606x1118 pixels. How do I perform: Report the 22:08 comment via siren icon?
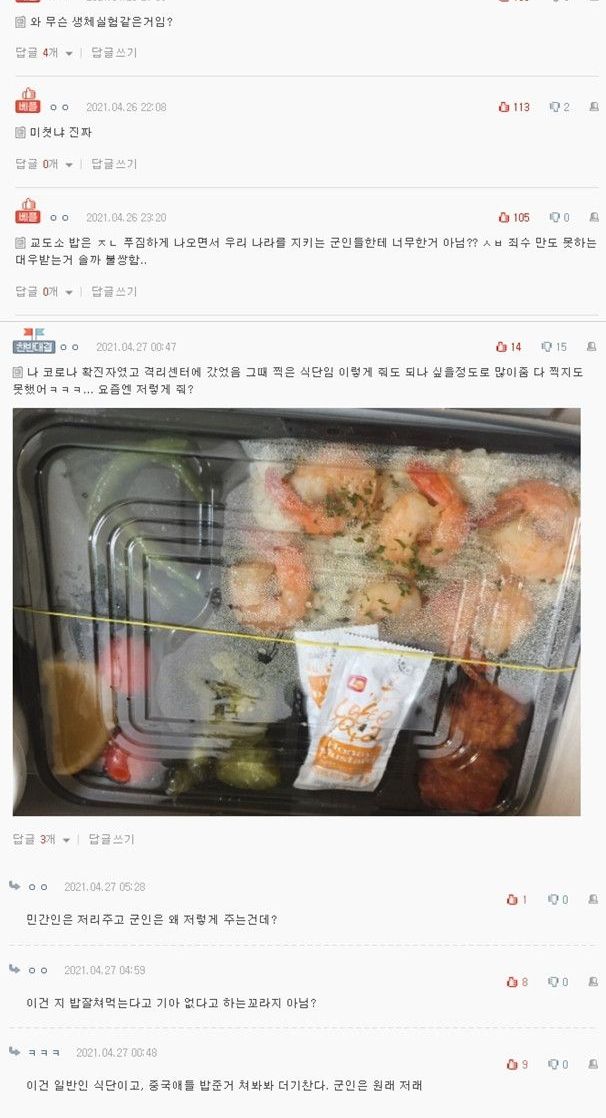pyautogui.click(x=594, y=107)
